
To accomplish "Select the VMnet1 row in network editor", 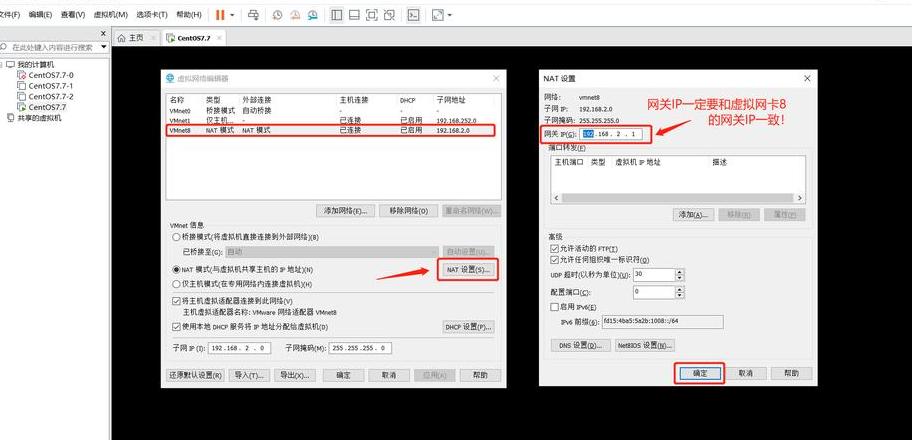I will point(333,120).
